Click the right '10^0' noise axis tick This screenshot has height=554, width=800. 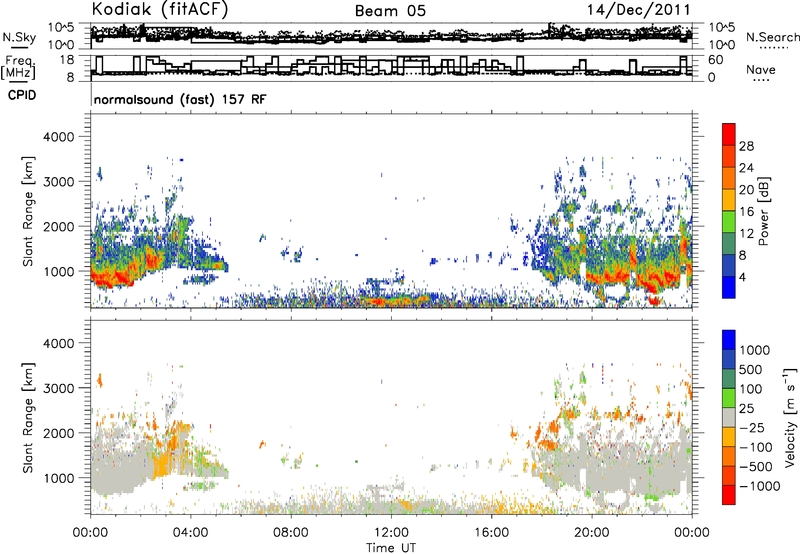pos(722,45)
